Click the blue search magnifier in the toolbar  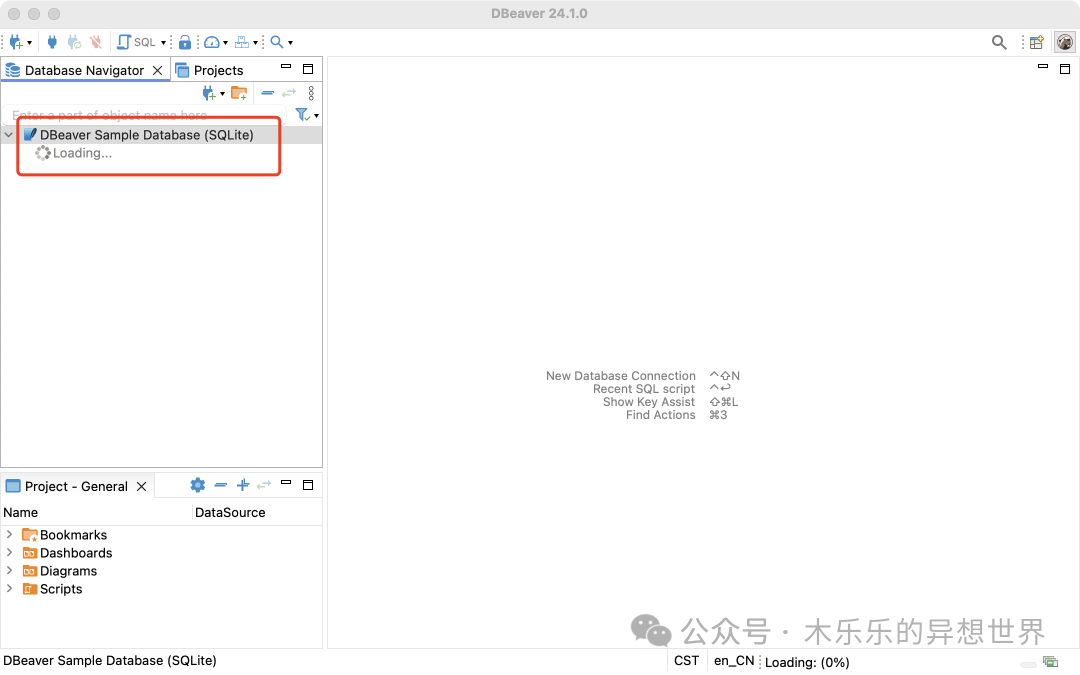pos(277,42)
